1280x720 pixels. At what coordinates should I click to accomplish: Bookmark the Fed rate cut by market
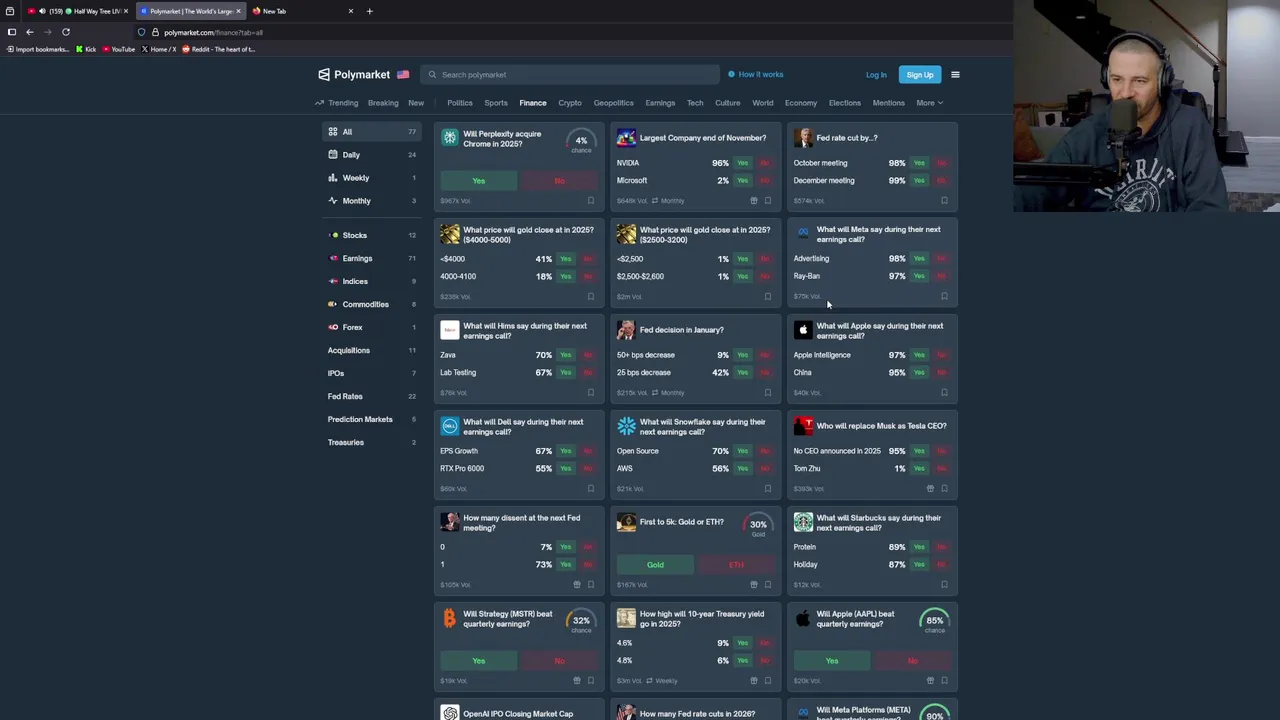click(944, 201)
